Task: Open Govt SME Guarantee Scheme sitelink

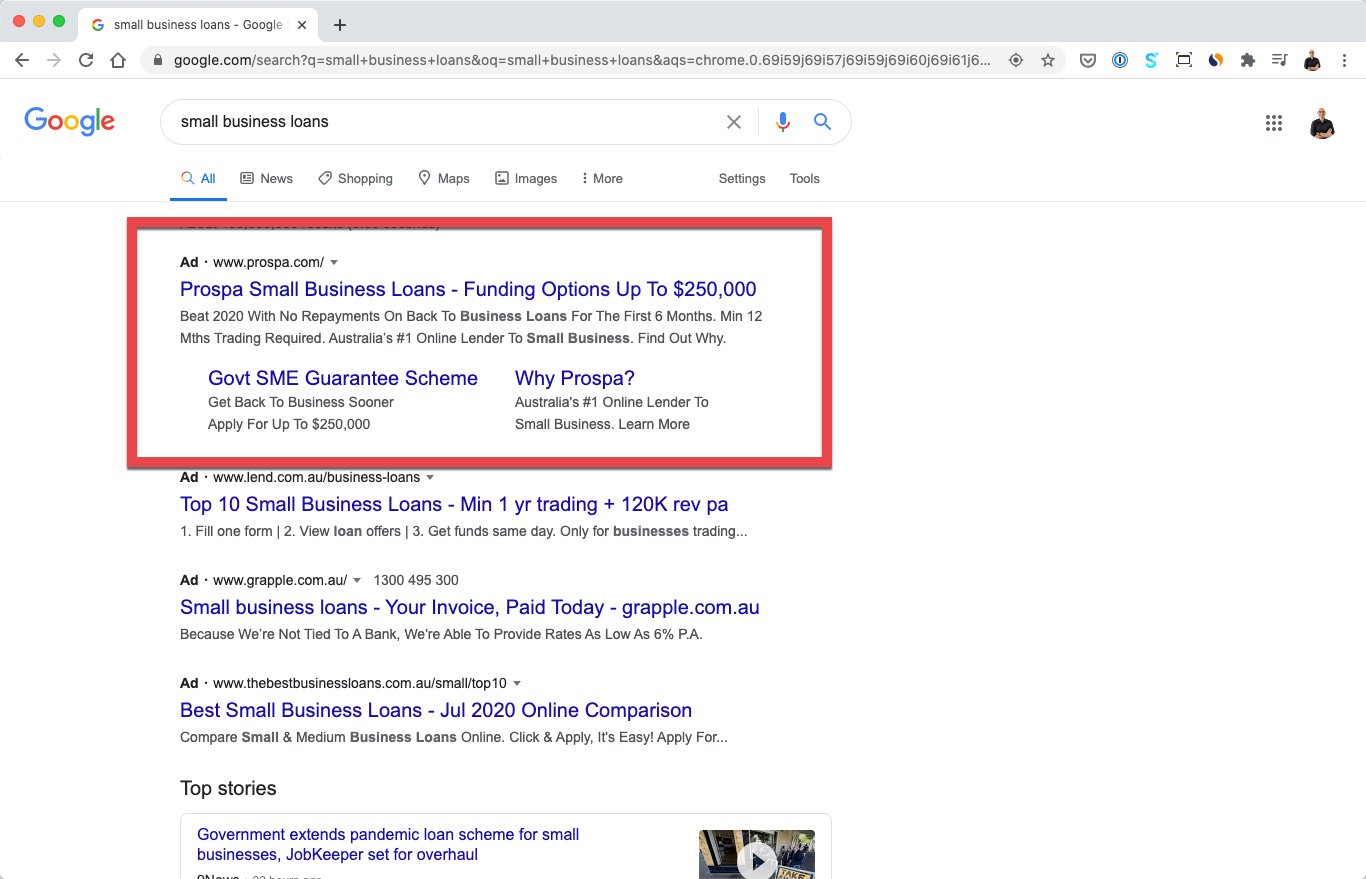Action: 343,378
